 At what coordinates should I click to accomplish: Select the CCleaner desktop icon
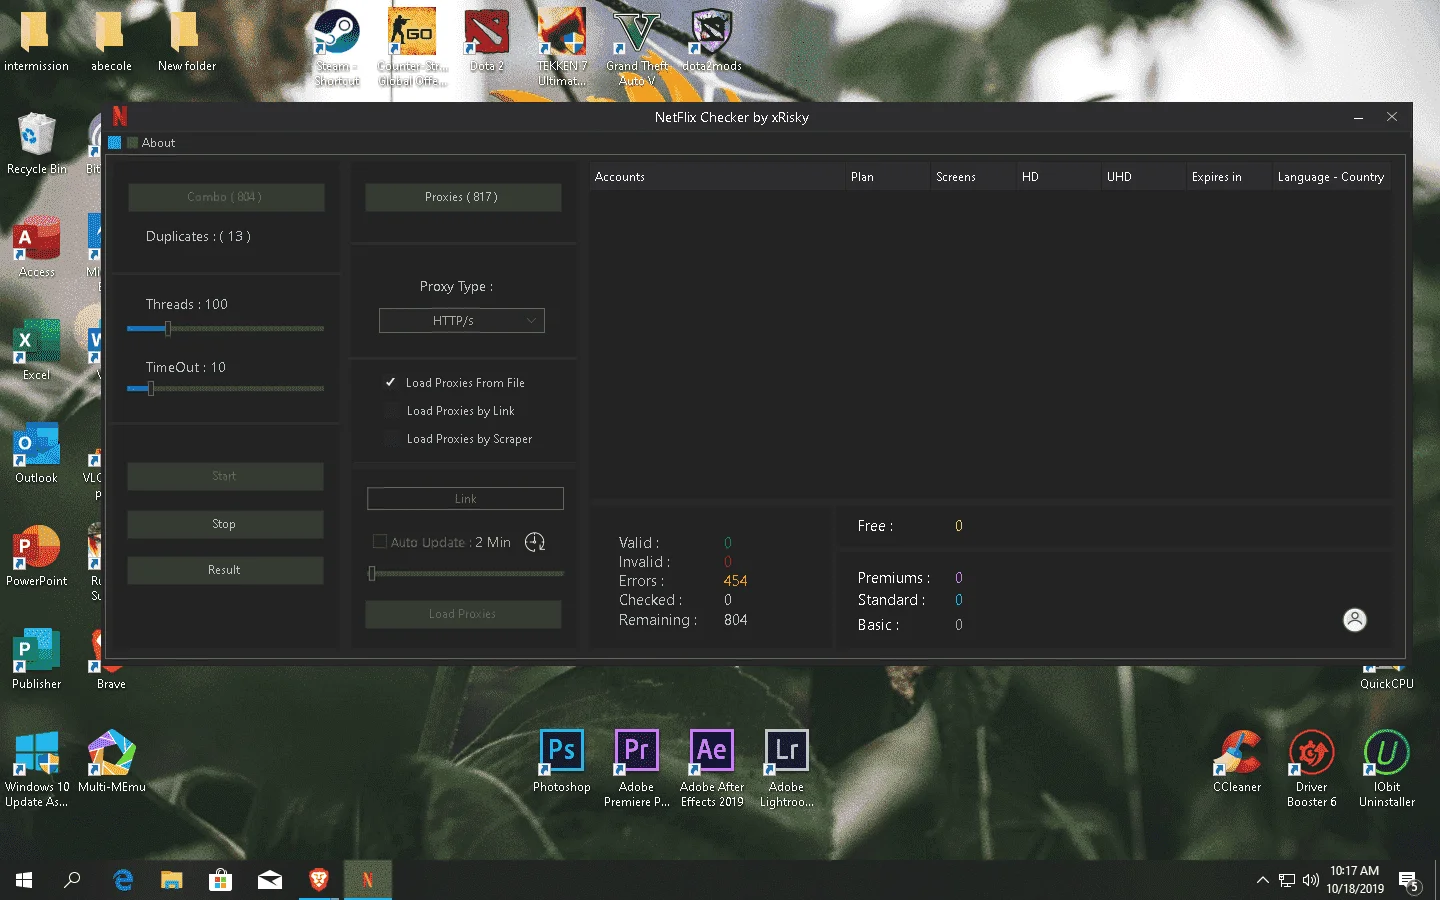coord(1237,762)
